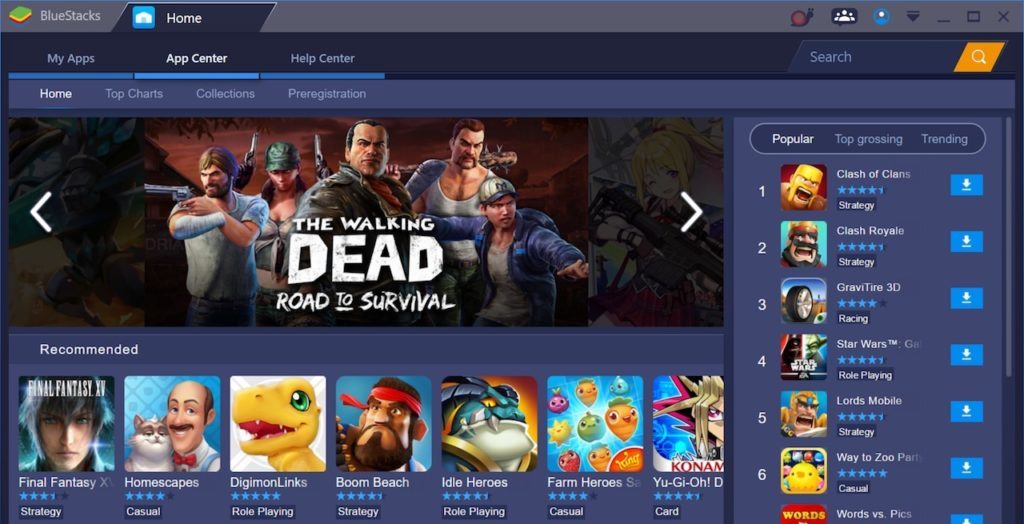Open the Preregistration sub-tab
1024x524 pixels.
click(x=327, y=93)
